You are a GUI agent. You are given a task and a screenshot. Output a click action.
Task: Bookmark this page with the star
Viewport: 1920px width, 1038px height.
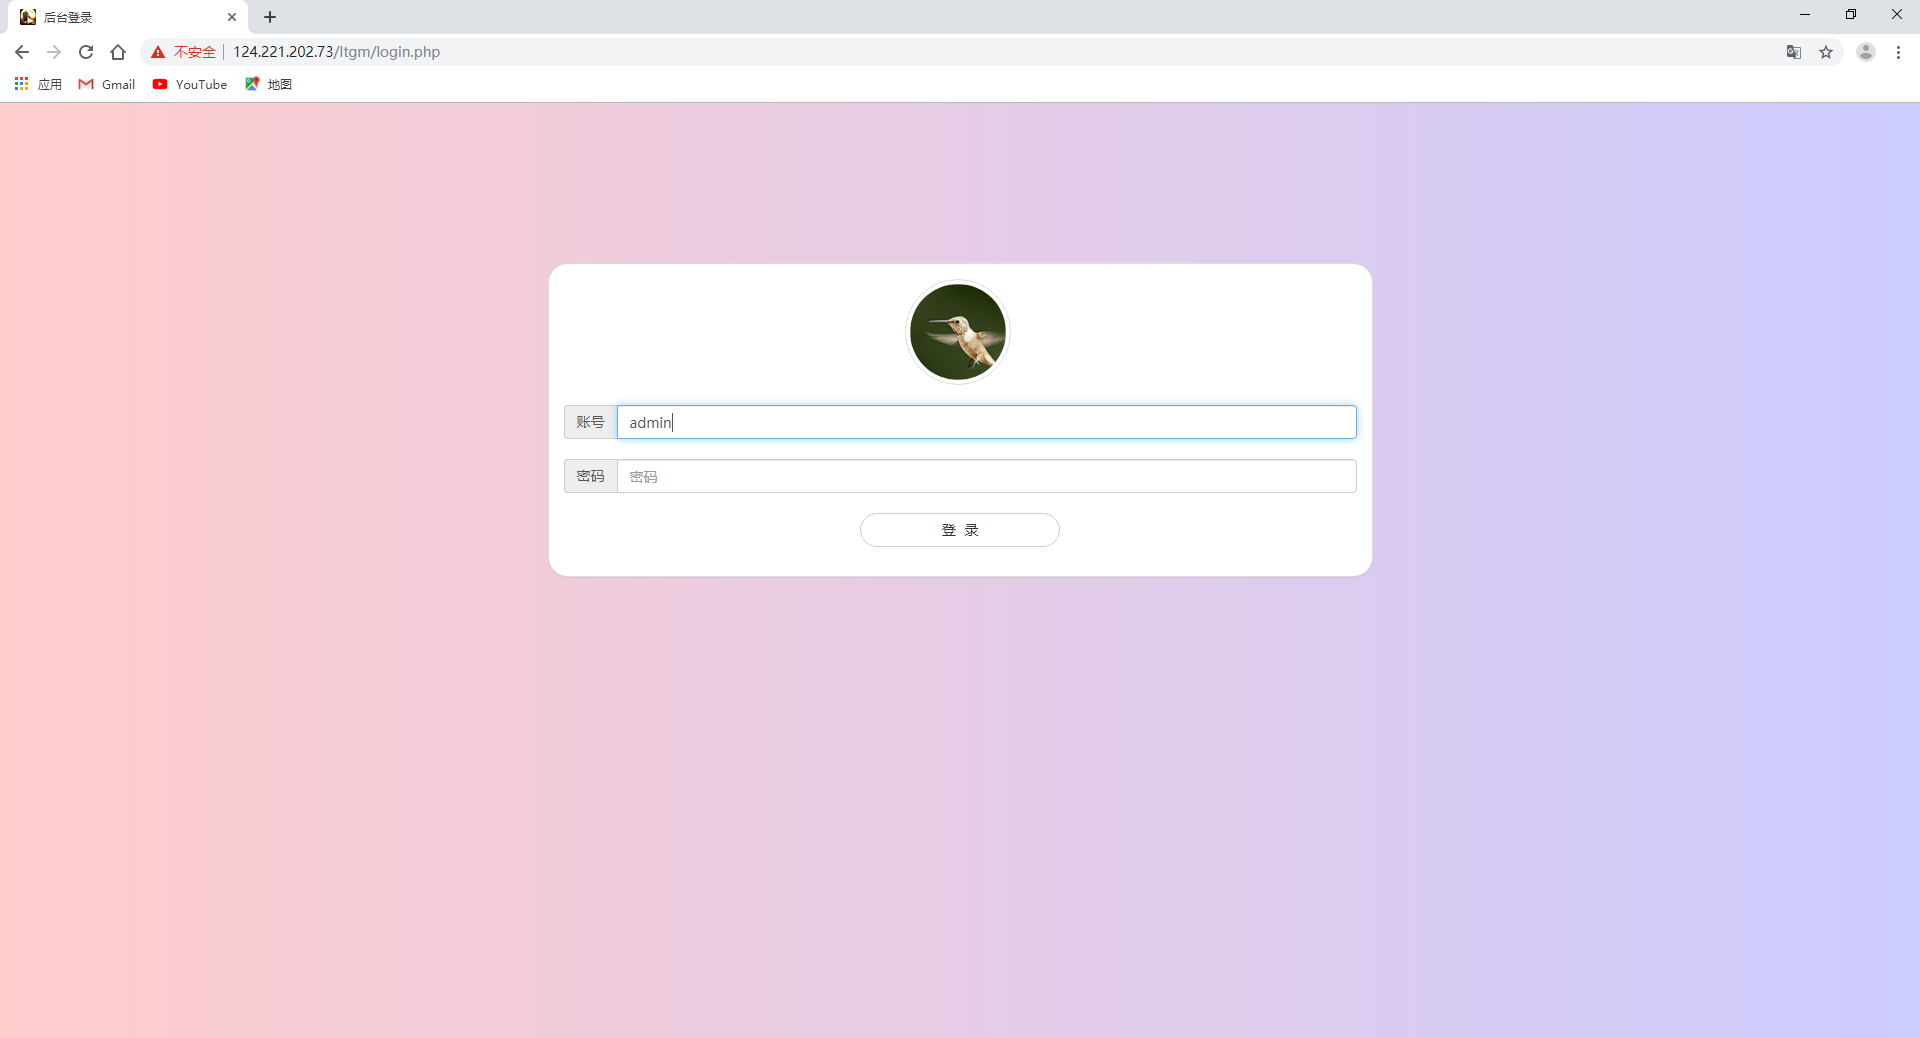pos(1826,52)
